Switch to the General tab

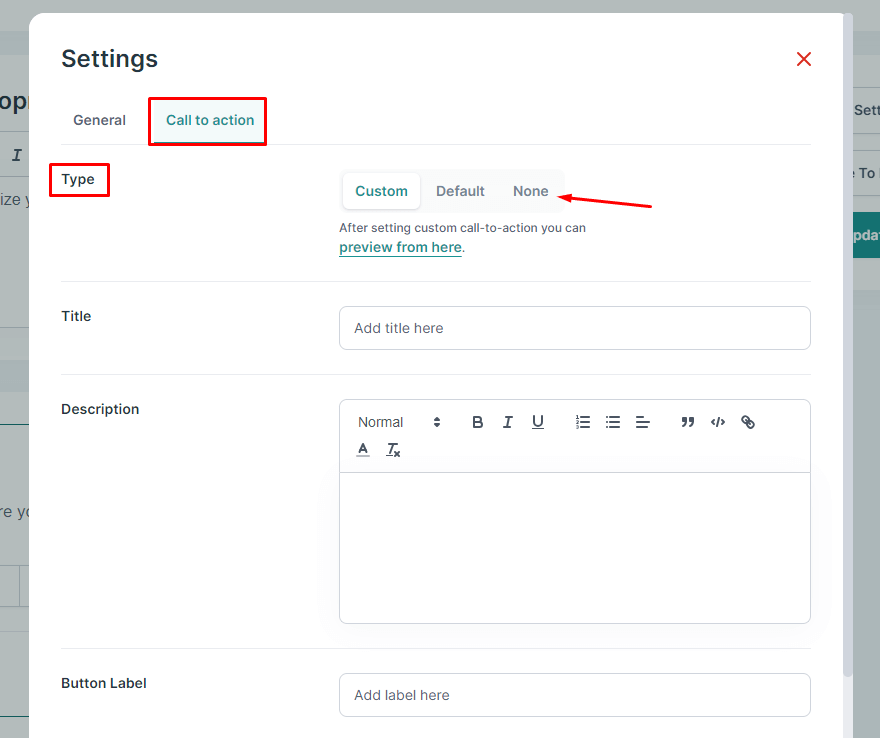coord(99,120)
